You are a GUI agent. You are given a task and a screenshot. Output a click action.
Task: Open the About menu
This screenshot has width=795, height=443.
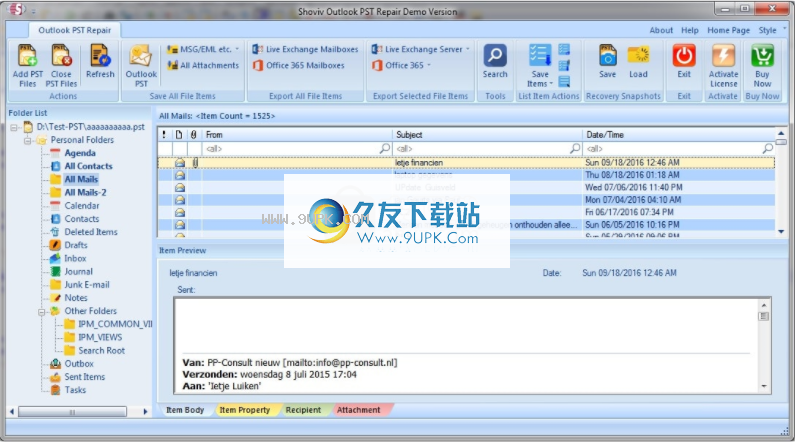point(661,30)
